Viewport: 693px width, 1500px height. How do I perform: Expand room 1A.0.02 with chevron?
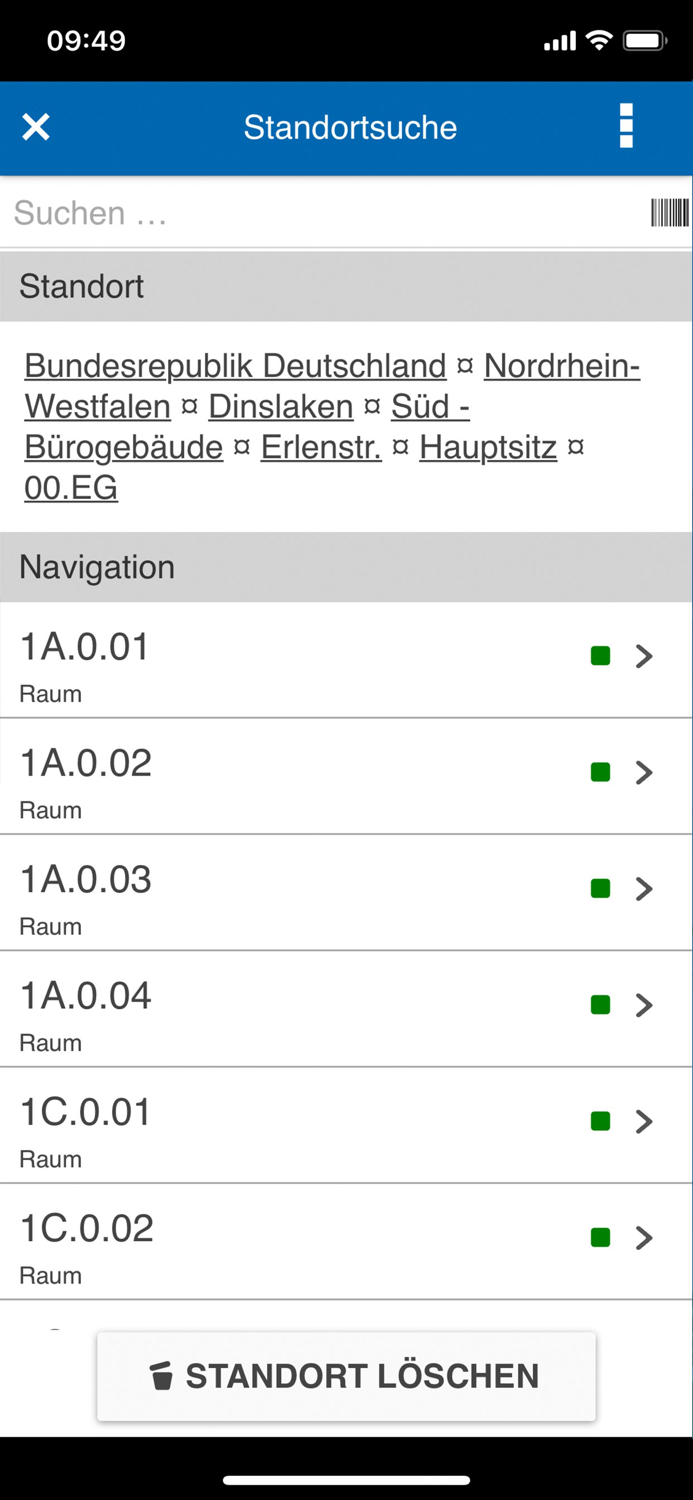[x=645, y=772]
